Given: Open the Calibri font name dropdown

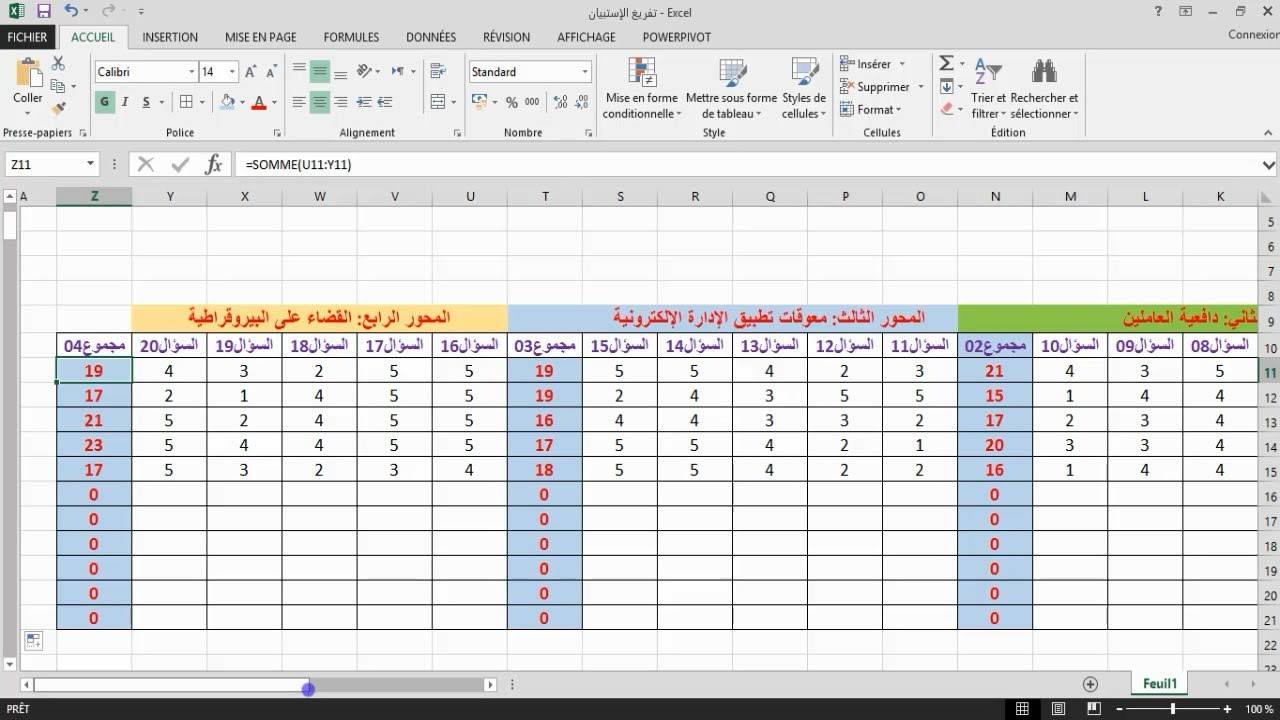Looking at the screenshot, I should (191, 72).
